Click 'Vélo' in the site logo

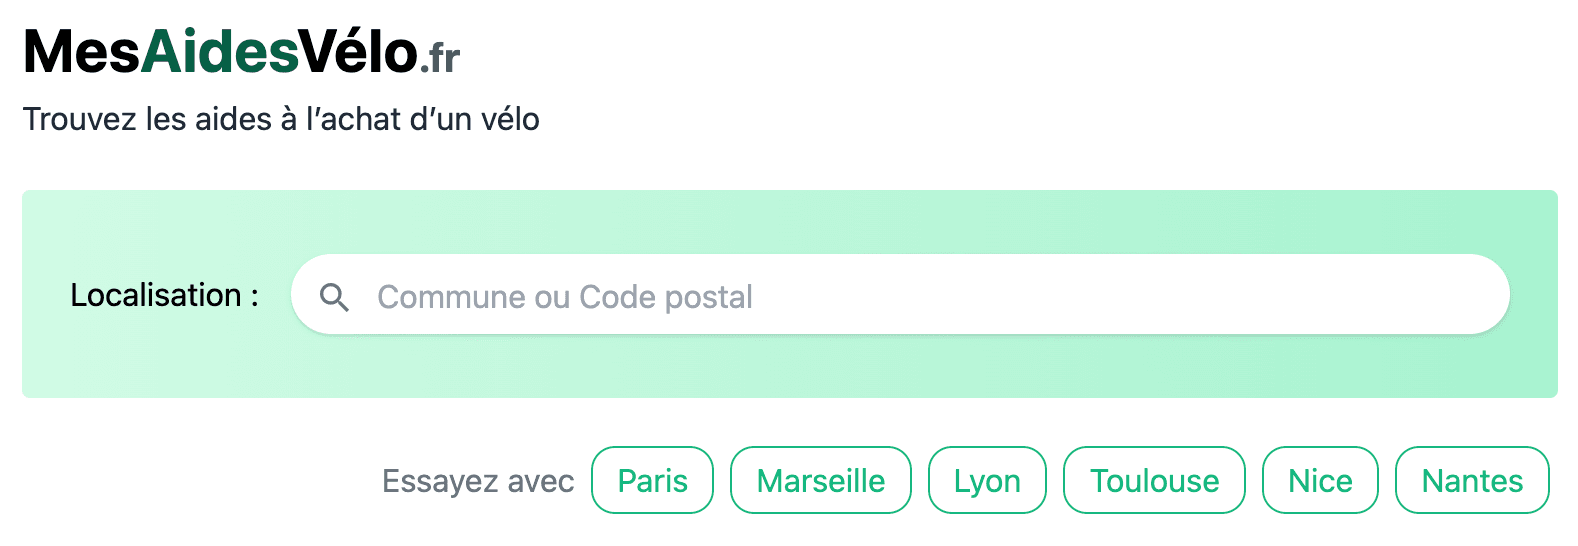(358, 52)
